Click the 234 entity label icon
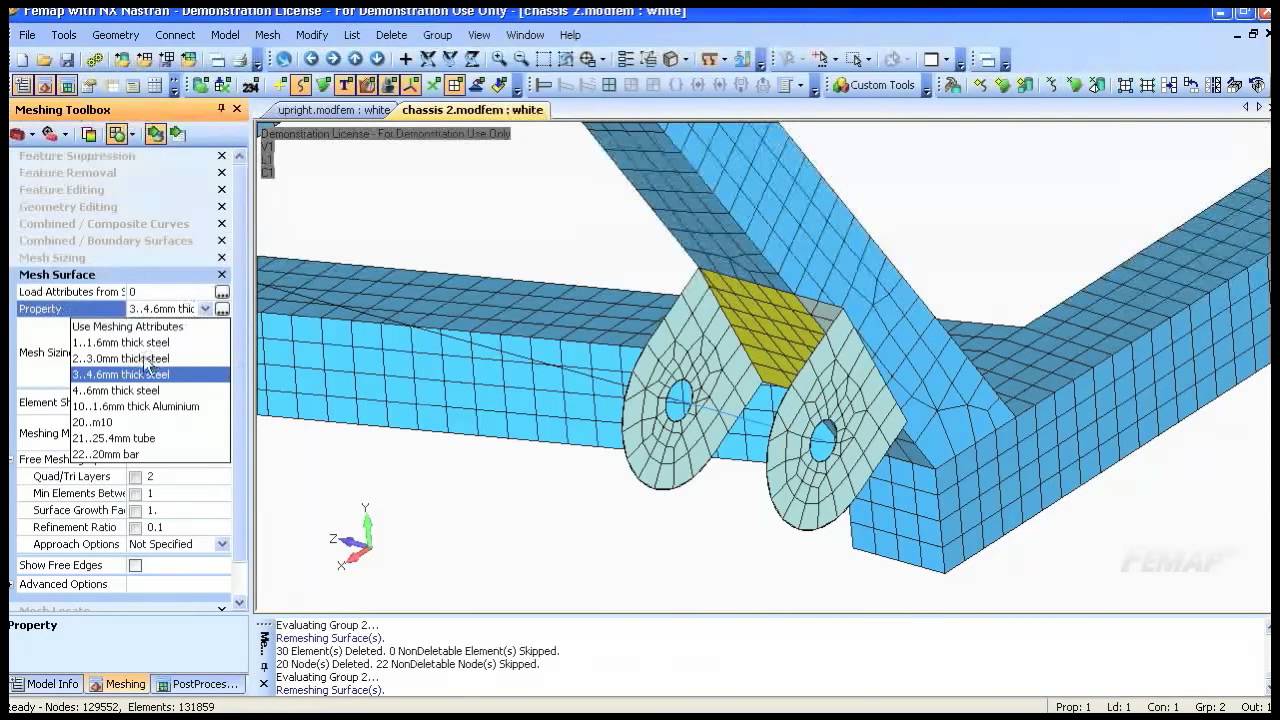The width and height of the screenshot is (1280, 720). 250,86
